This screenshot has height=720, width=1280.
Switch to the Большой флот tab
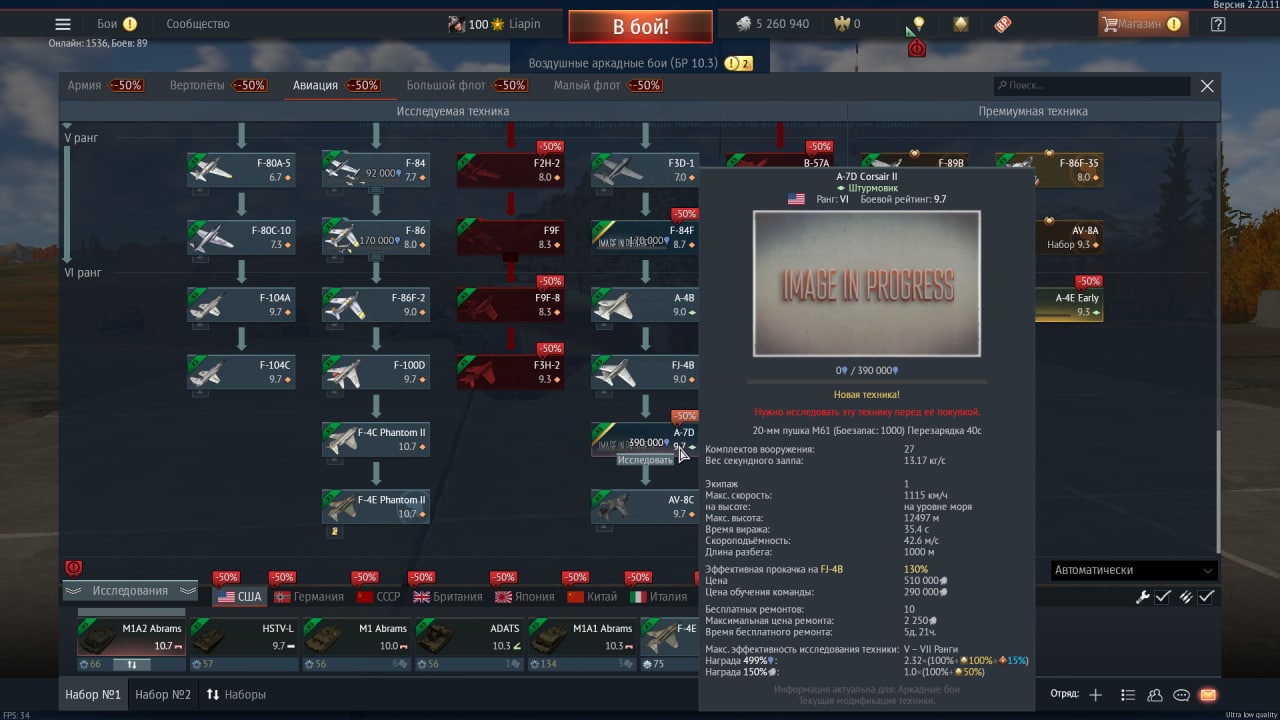click(x=466, y=85)
